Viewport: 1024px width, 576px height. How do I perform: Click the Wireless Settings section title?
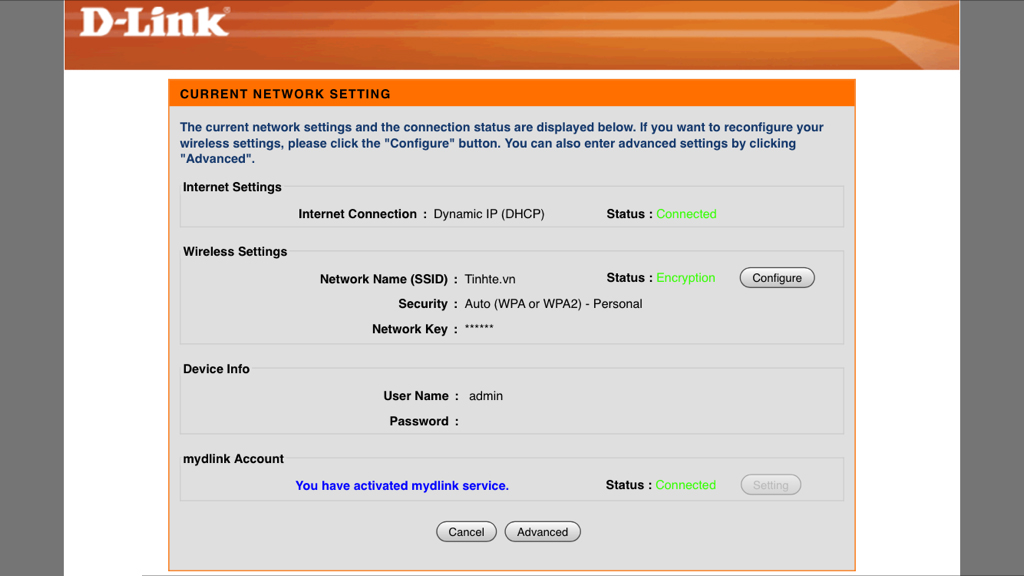pyautogui.click(x=235, y=252)
